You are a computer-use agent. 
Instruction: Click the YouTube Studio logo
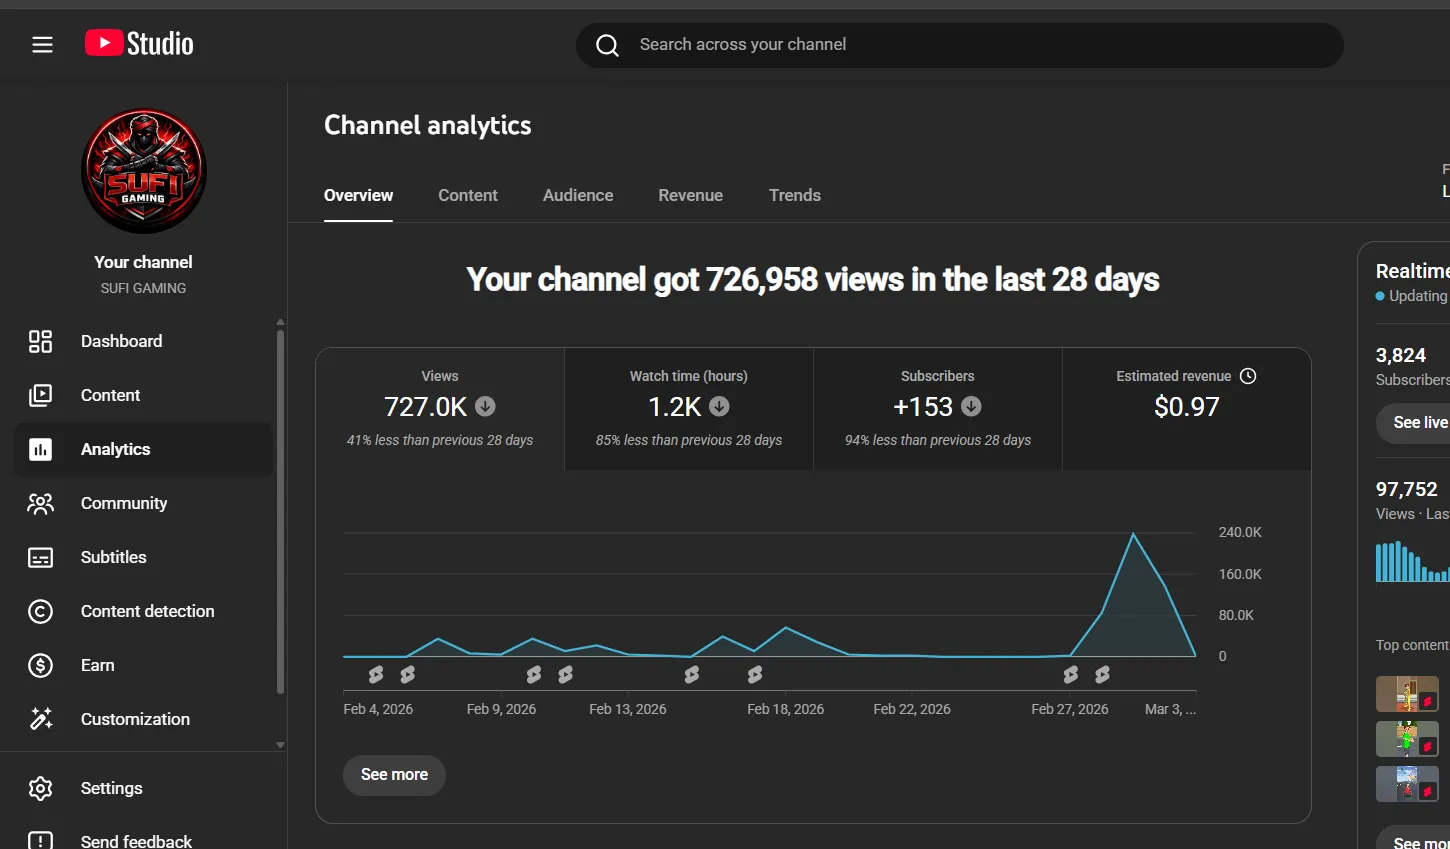(x=139, y=43)
